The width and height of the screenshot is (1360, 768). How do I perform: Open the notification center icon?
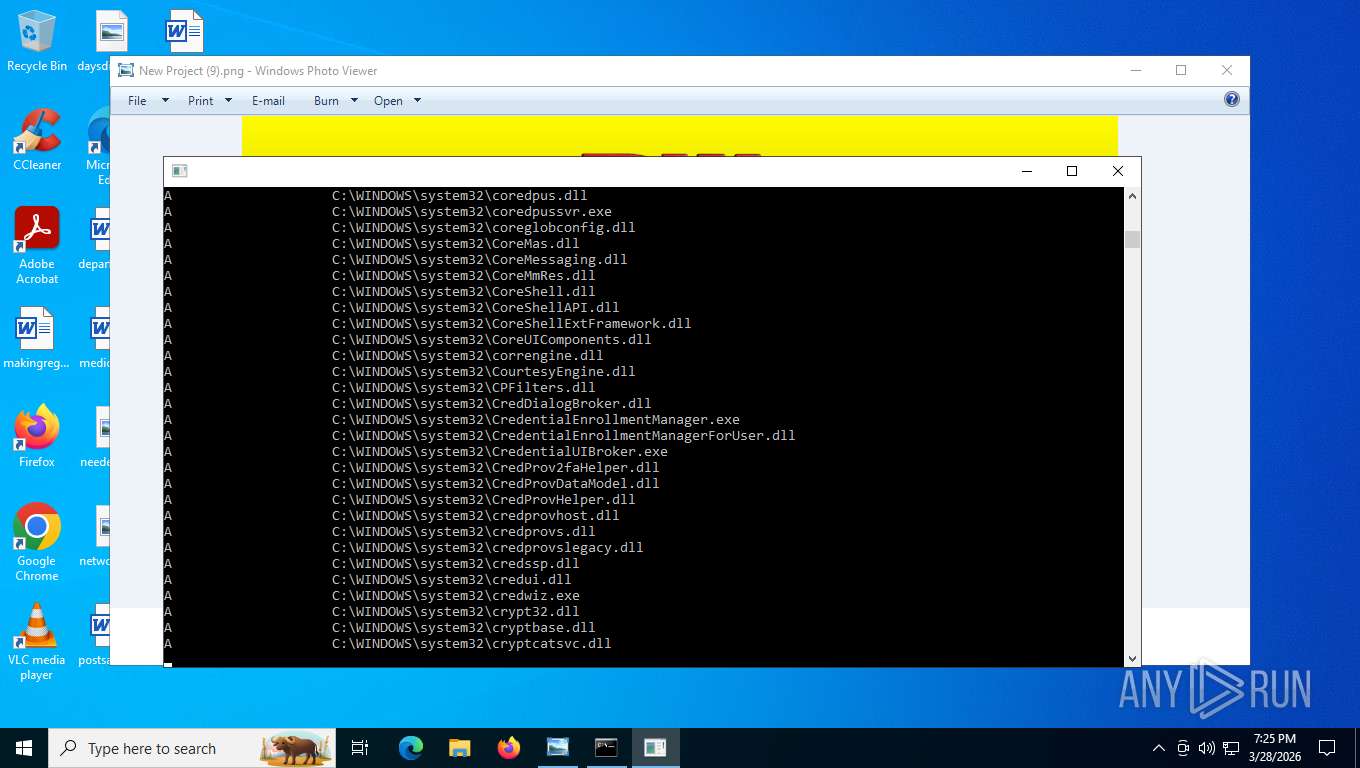point(1327,748)
